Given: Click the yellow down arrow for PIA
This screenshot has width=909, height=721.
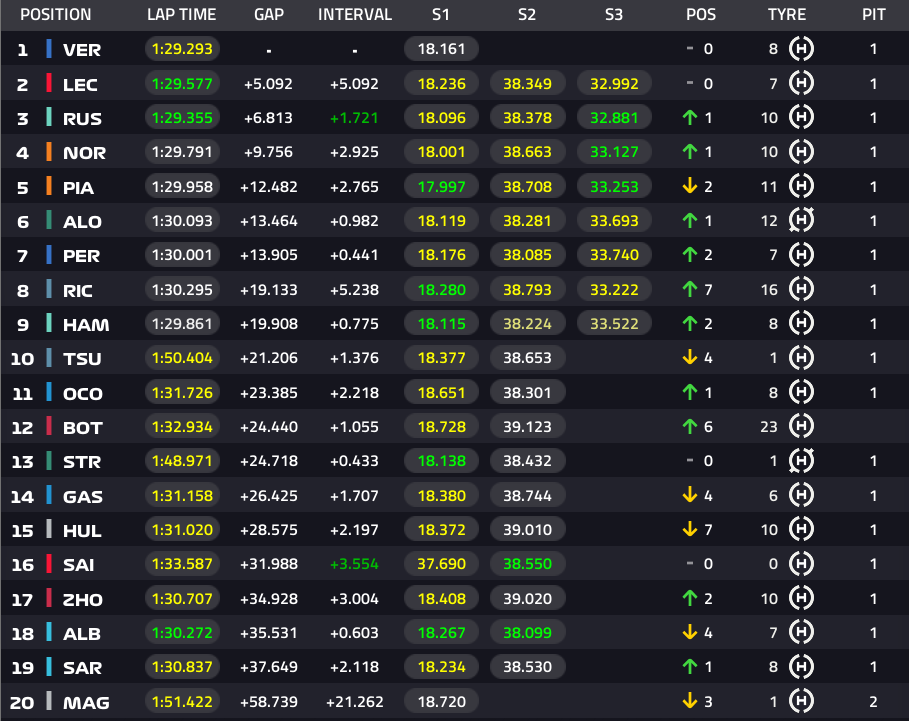Looking at the screenshot, I should point(689,186).
